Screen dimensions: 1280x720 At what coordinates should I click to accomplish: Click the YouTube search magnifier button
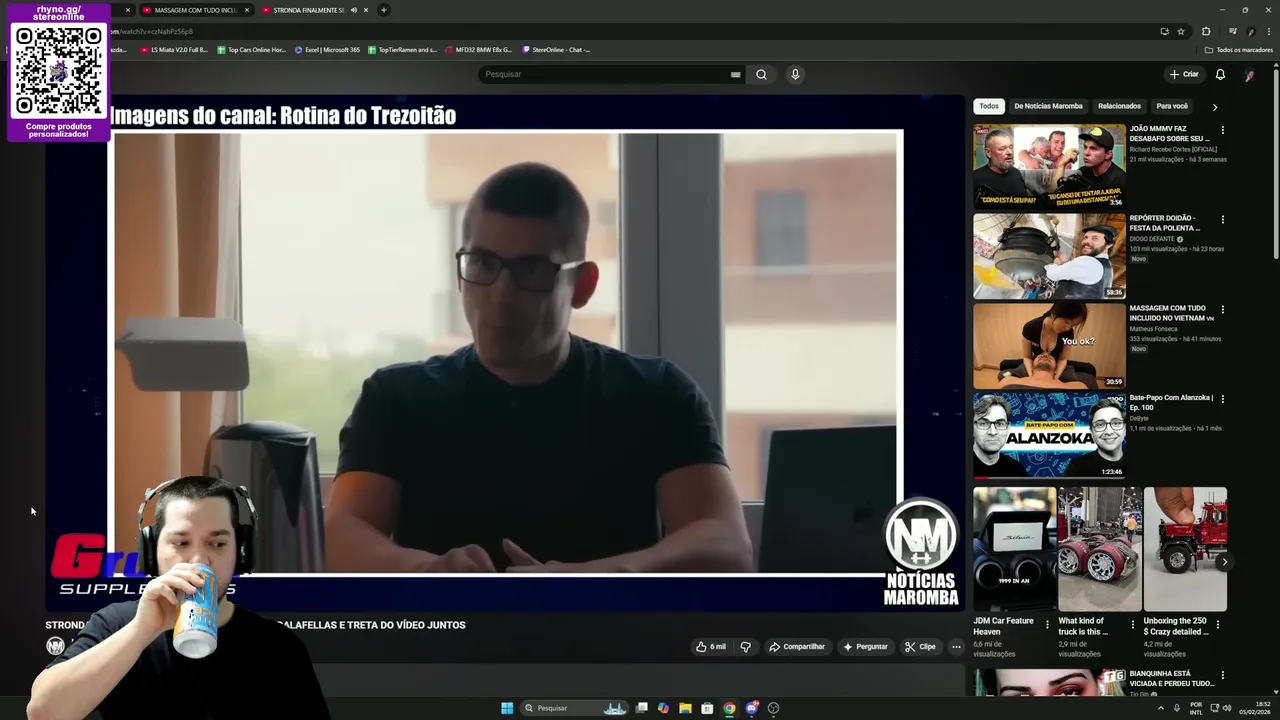pos(761,74)
